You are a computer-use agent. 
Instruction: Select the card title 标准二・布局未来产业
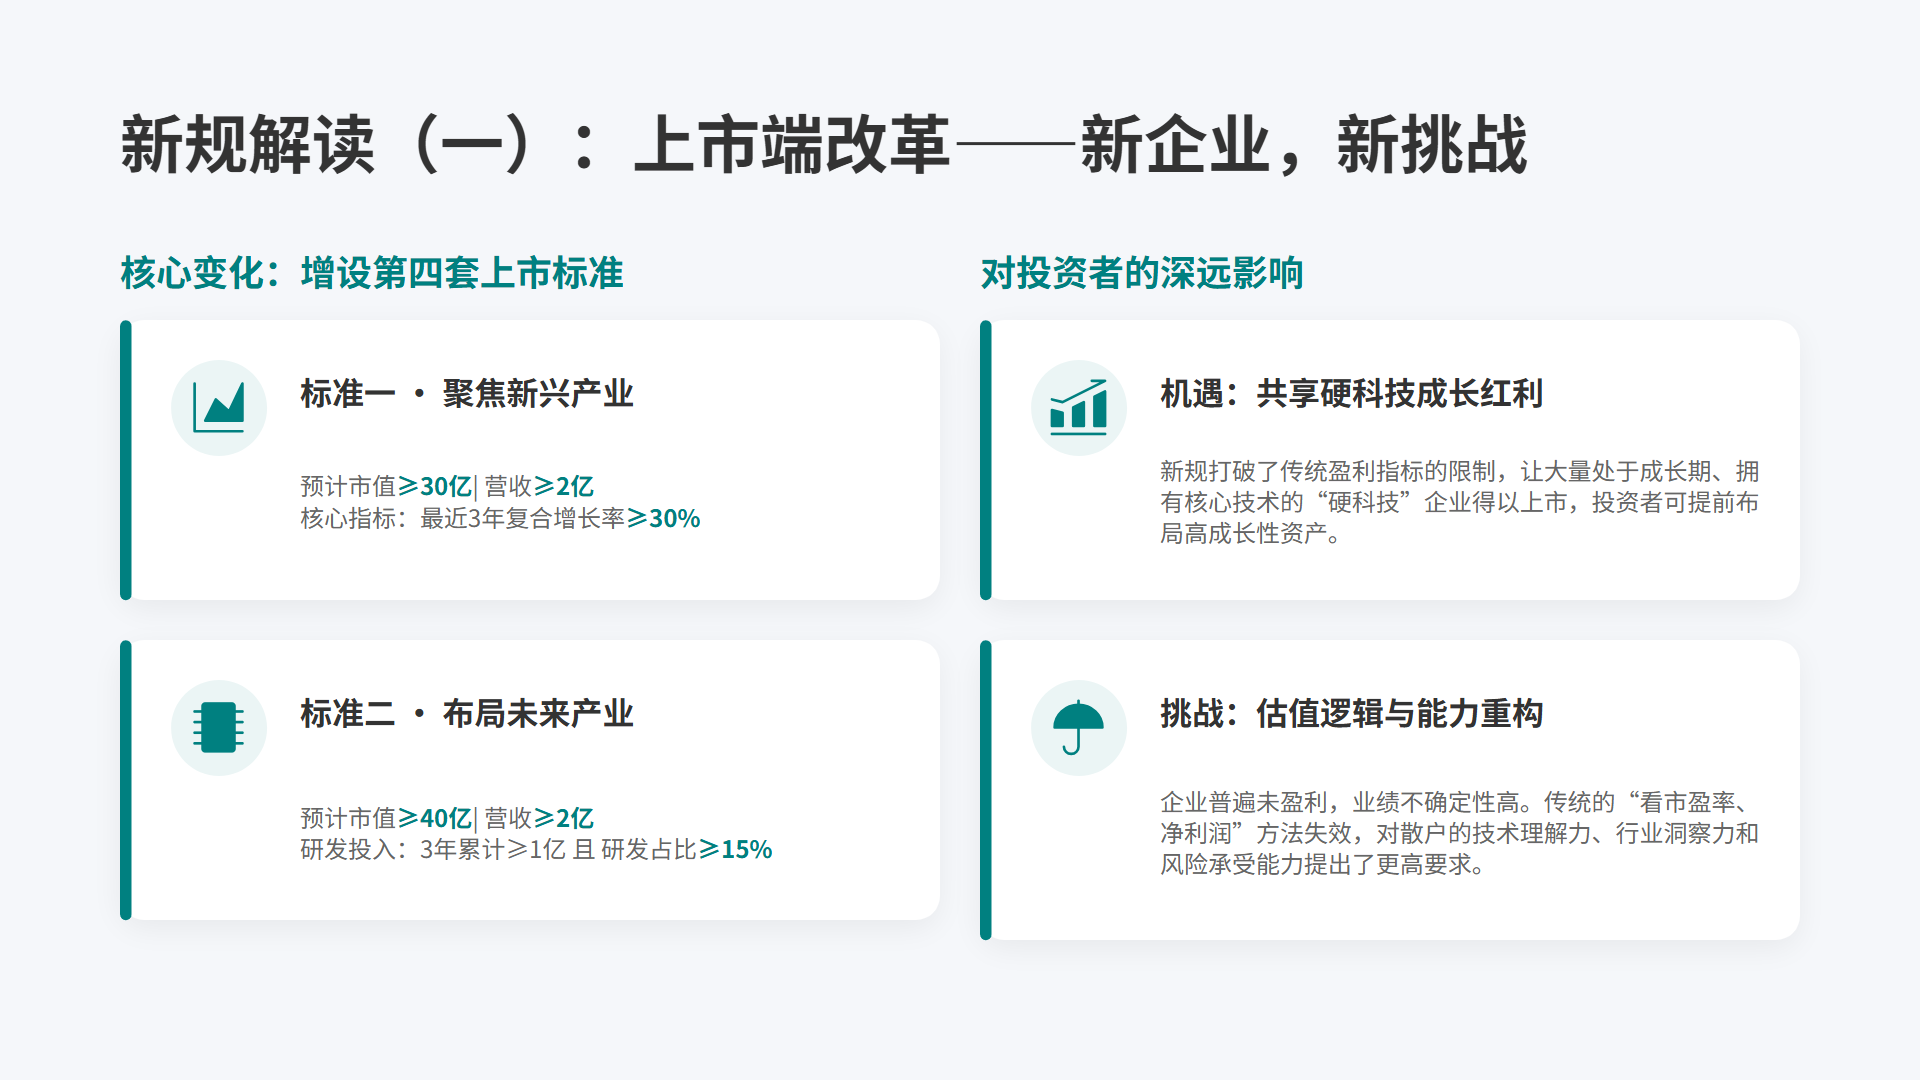pos(467,714)
